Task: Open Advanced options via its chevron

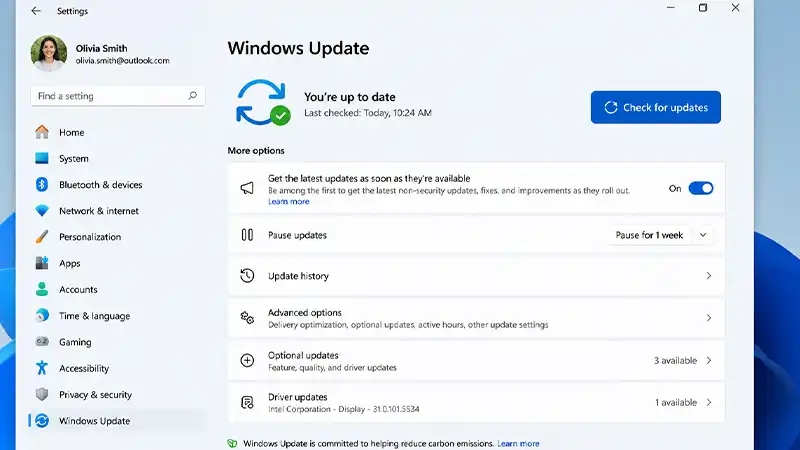Action: coord(709,318)
